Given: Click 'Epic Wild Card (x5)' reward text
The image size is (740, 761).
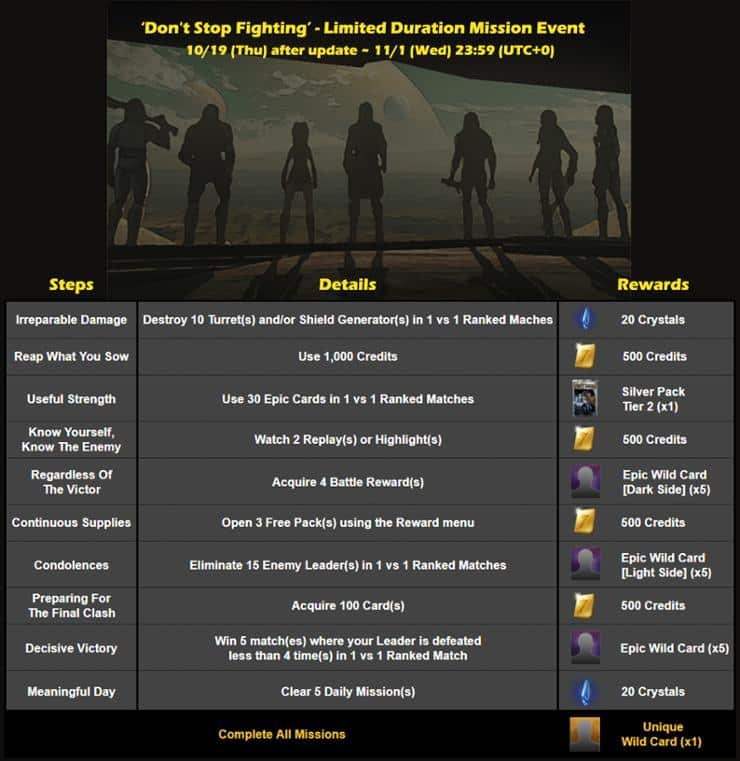Looking at the screenshot, I should click(674, 648).
